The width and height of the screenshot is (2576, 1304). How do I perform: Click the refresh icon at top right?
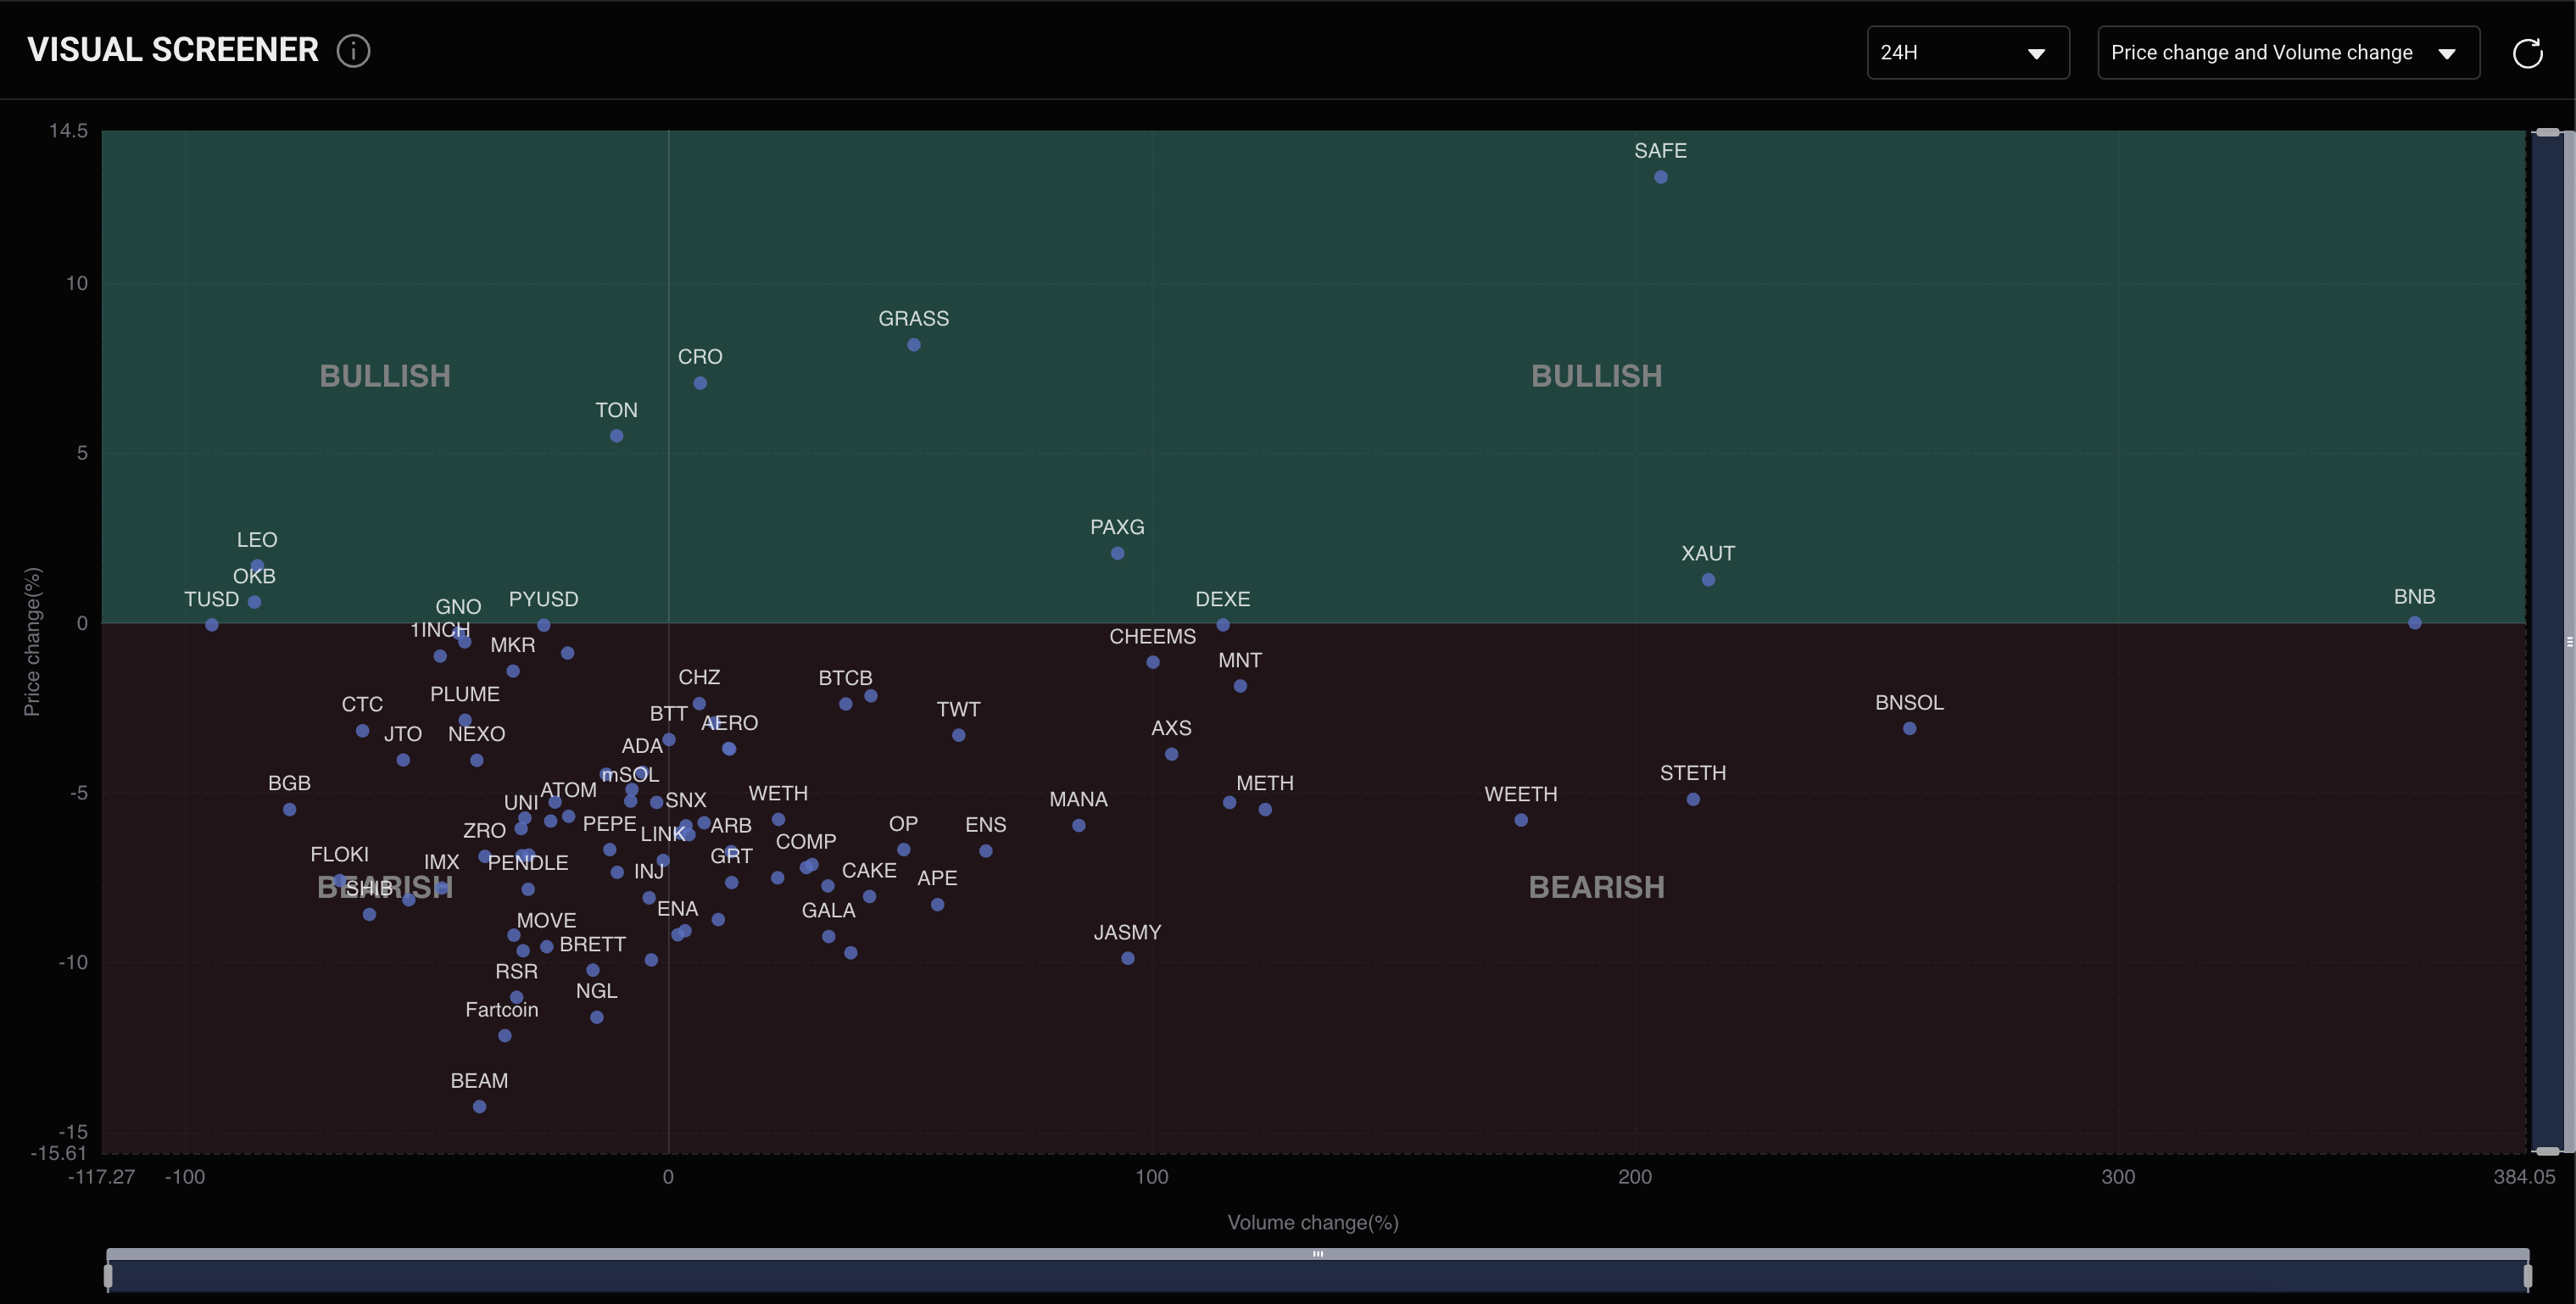(x=2527, y=53)
